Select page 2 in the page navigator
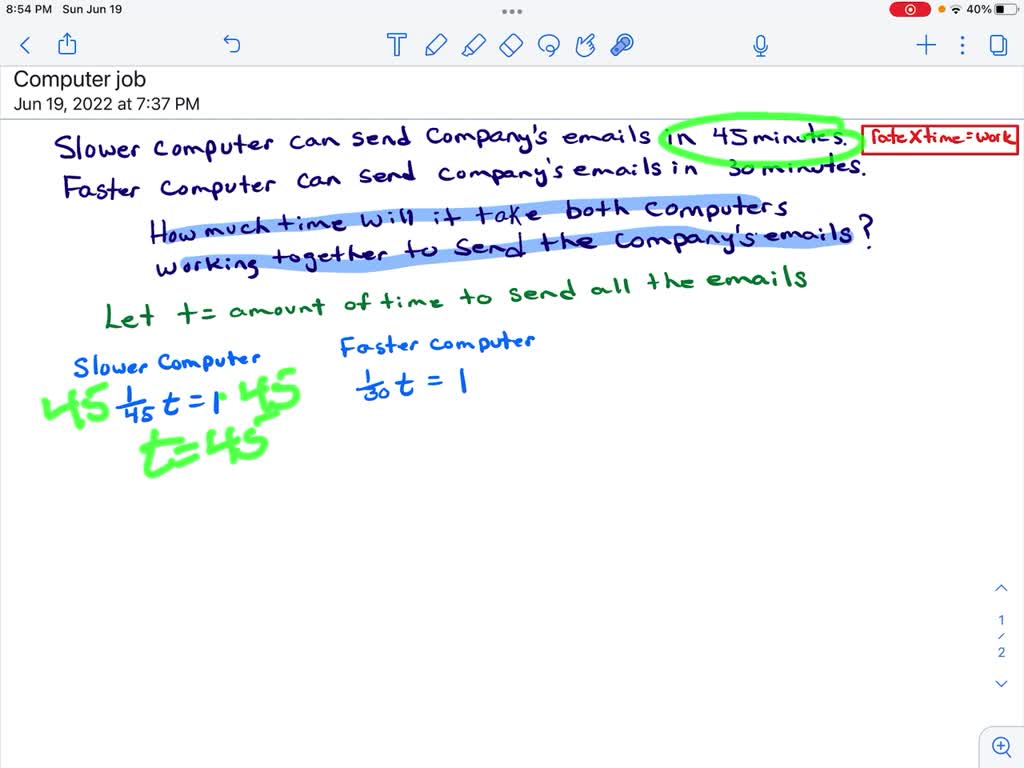The image size is (1024, 768). pyautogui.click(x=1001, y=651)
